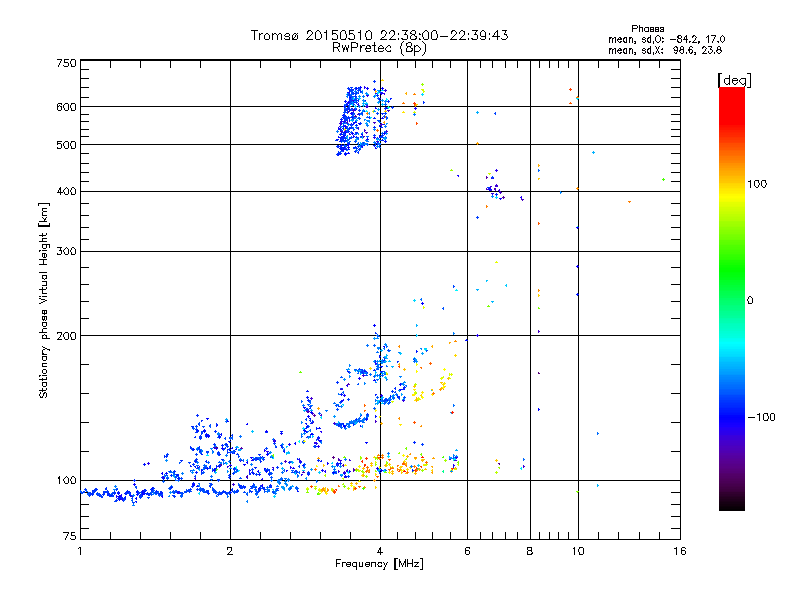Click the '6' x-axis tick label
This screenshot has height=600, width=800.
click(467, 551)
